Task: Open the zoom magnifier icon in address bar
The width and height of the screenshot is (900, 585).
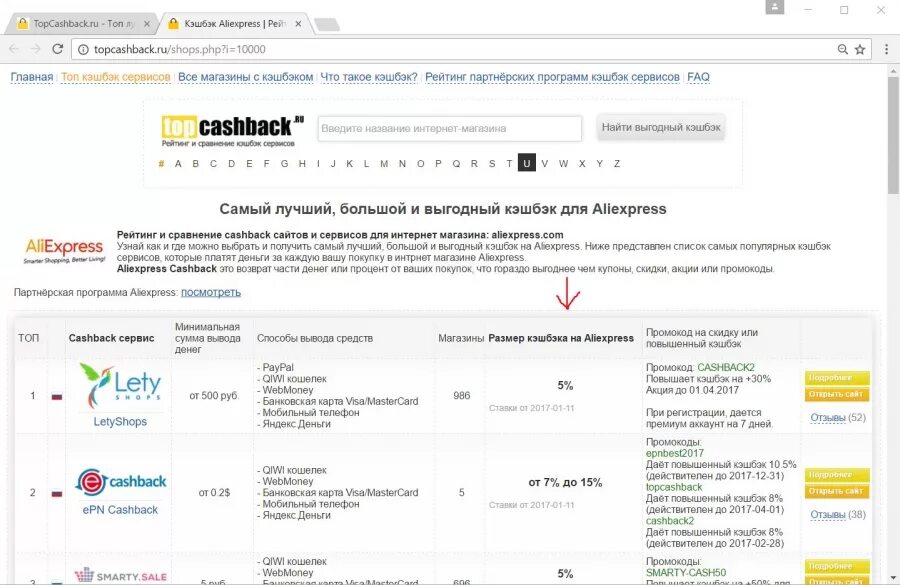Action: click(x=843, y=49)
